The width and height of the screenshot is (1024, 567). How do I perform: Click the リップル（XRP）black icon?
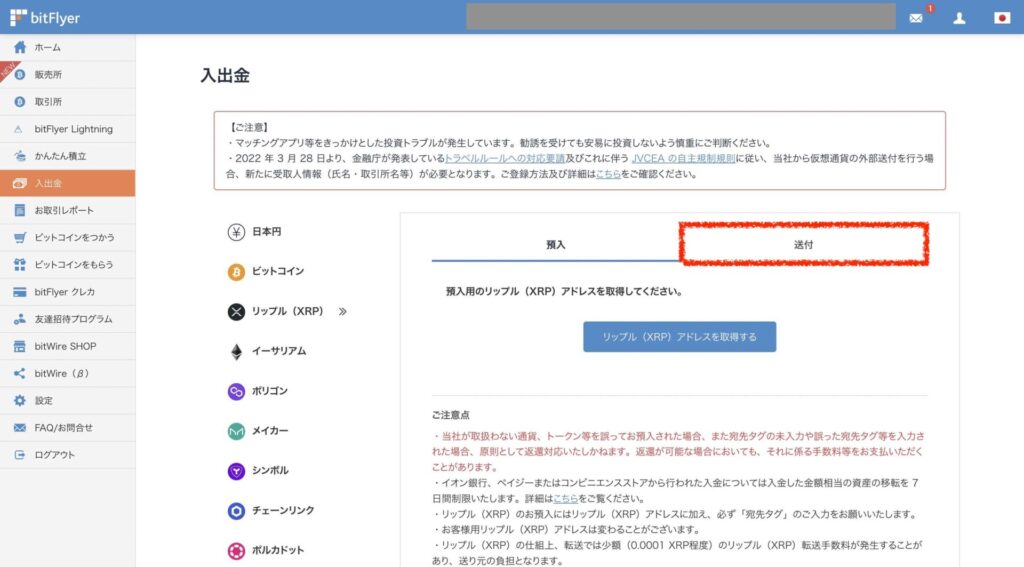click(x=236, y=312)
